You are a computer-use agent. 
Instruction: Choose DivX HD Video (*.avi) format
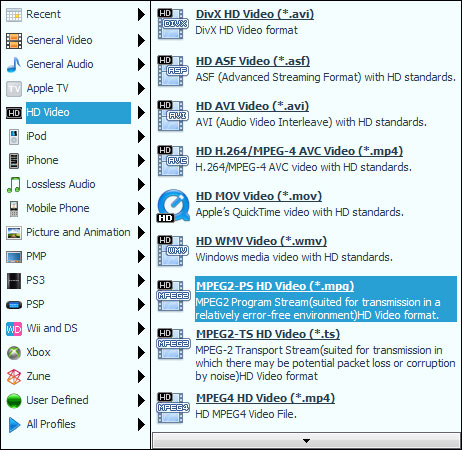[255, 14]
